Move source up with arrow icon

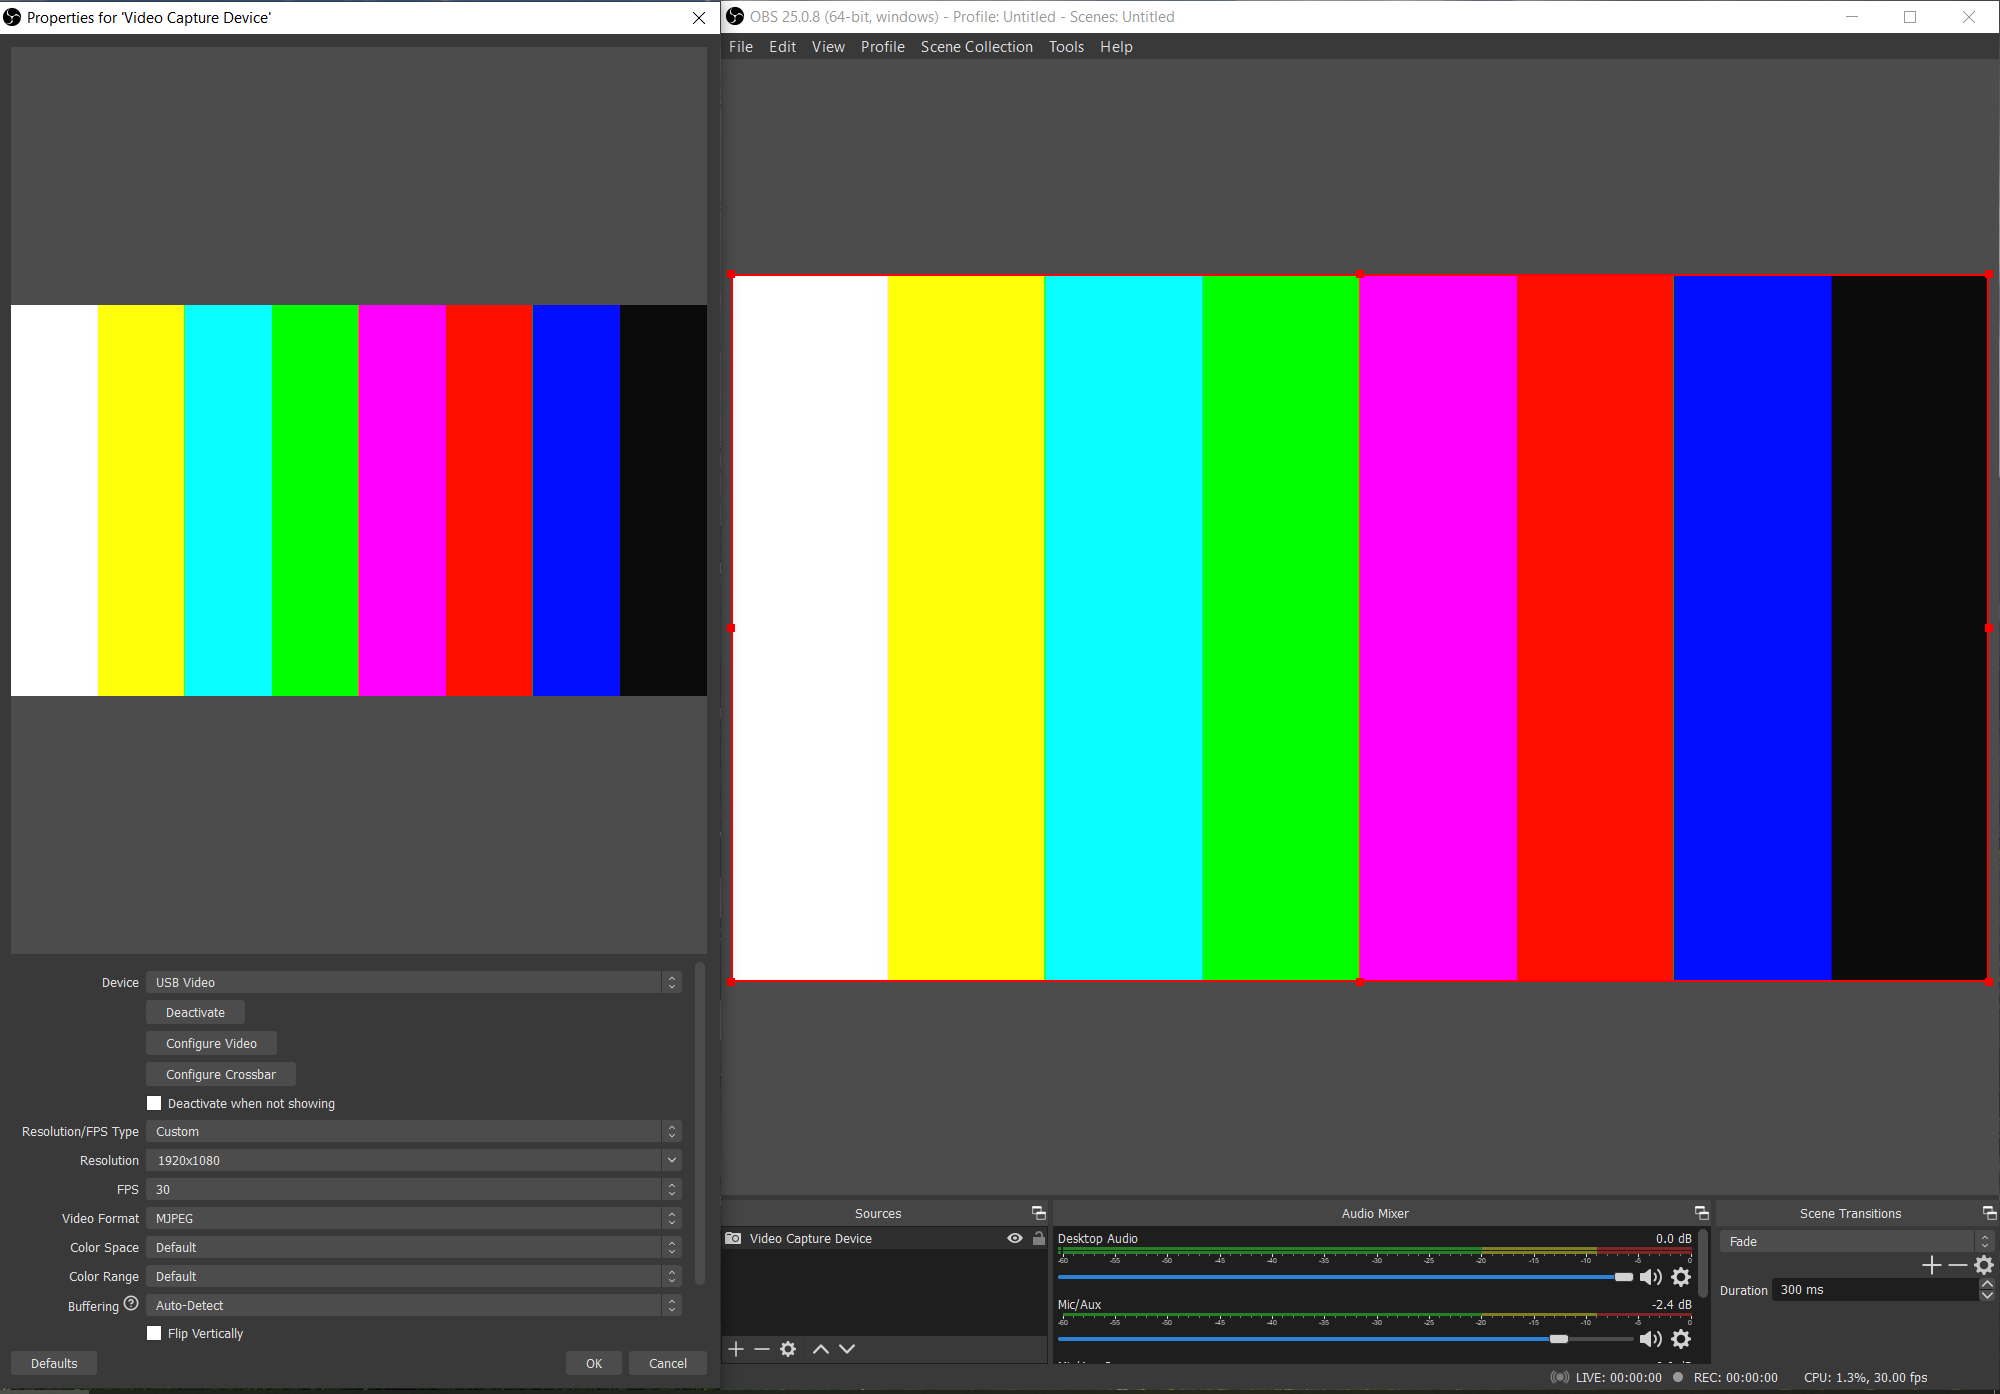[x=821, y=1349]
